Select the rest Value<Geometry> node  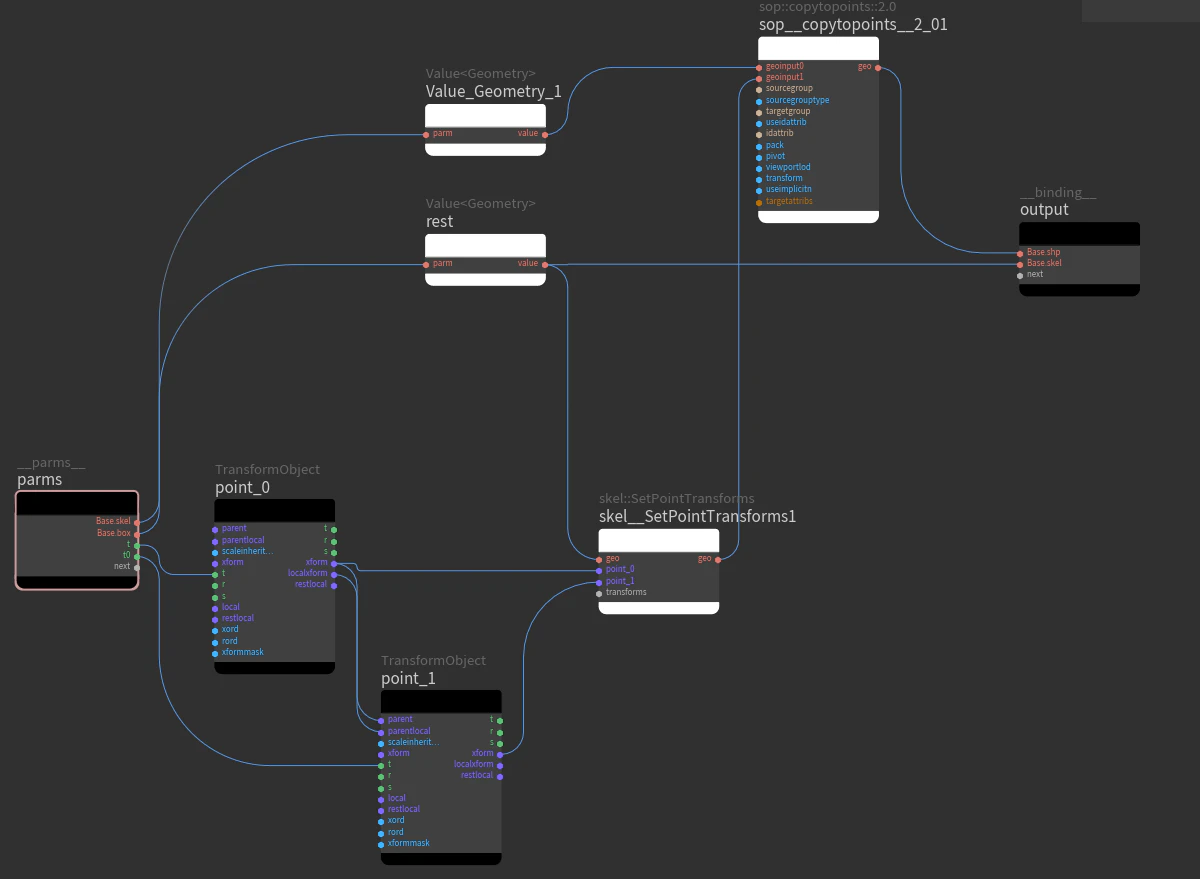pos(485,259)
